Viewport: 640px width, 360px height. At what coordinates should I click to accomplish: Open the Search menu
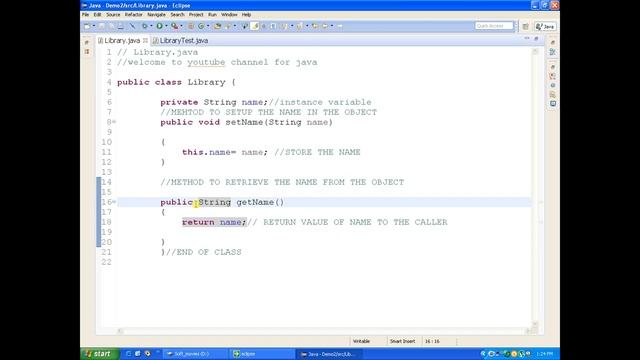[x=177, y=15]
